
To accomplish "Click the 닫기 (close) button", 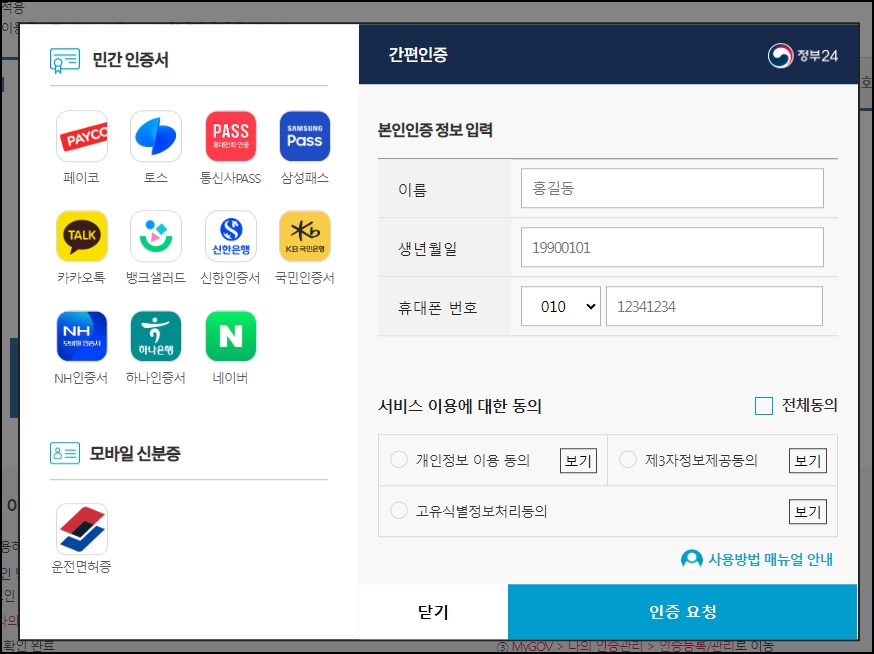I will click(x=433, y=612).
